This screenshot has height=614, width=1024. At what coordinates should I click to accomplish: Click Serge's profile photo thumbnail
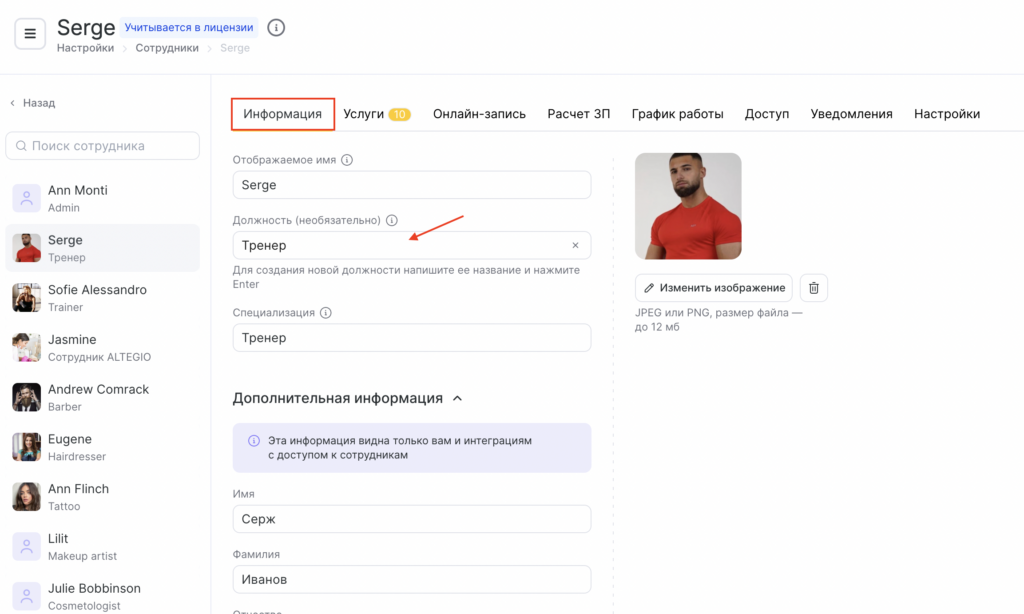[688, 206]
